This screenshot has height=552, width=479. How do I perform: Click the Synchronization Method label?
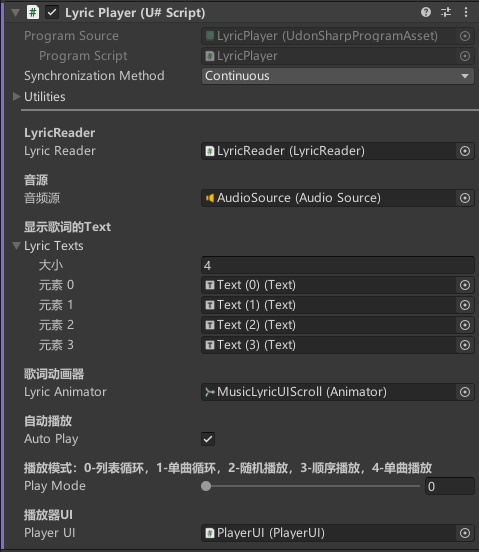point(94,76)
